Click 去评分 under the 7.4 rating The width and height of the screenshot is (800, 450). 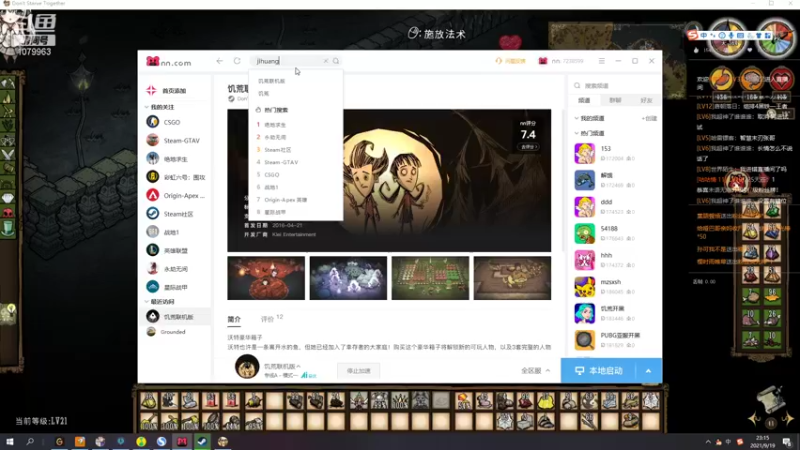click(x=529, y=147)
